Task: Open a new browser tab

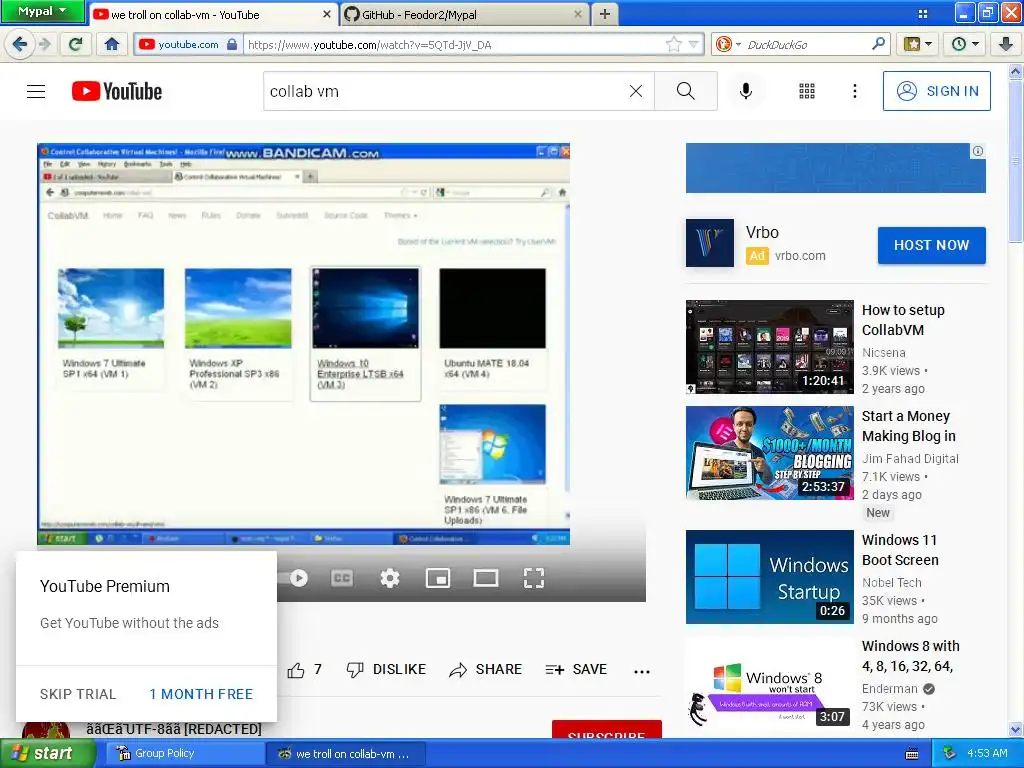Action: coord(605,14)
